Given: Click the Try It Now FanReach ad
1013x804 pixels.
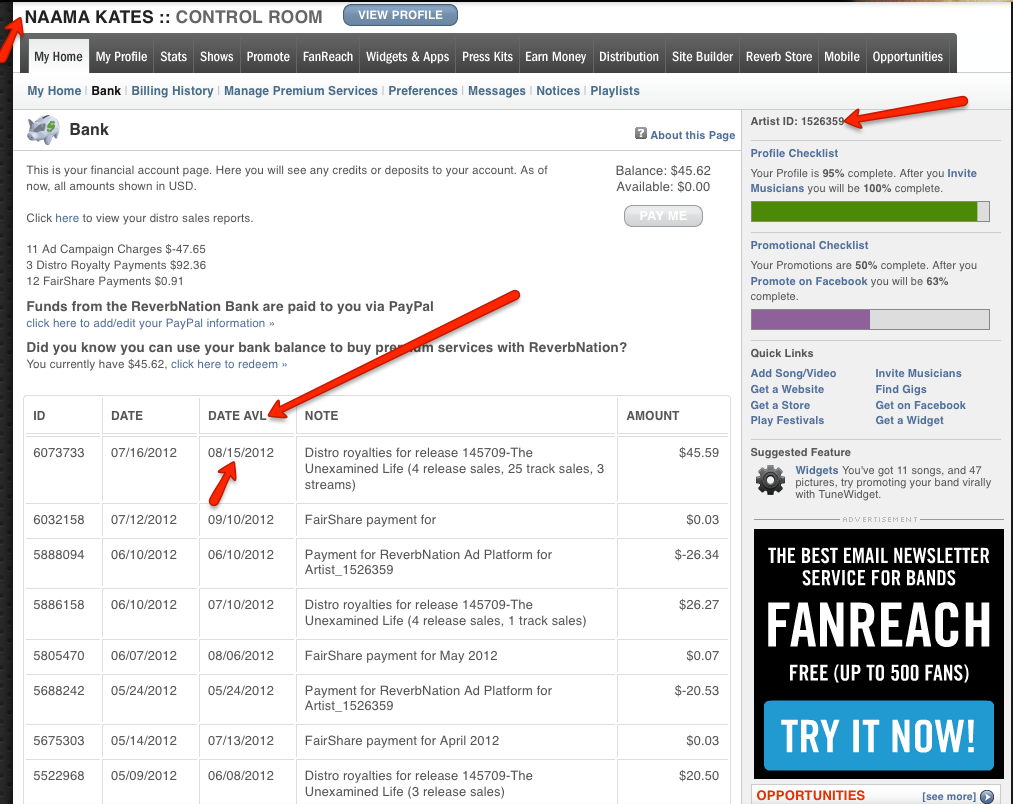Looking at the screenshot, I should pos(878,736).
